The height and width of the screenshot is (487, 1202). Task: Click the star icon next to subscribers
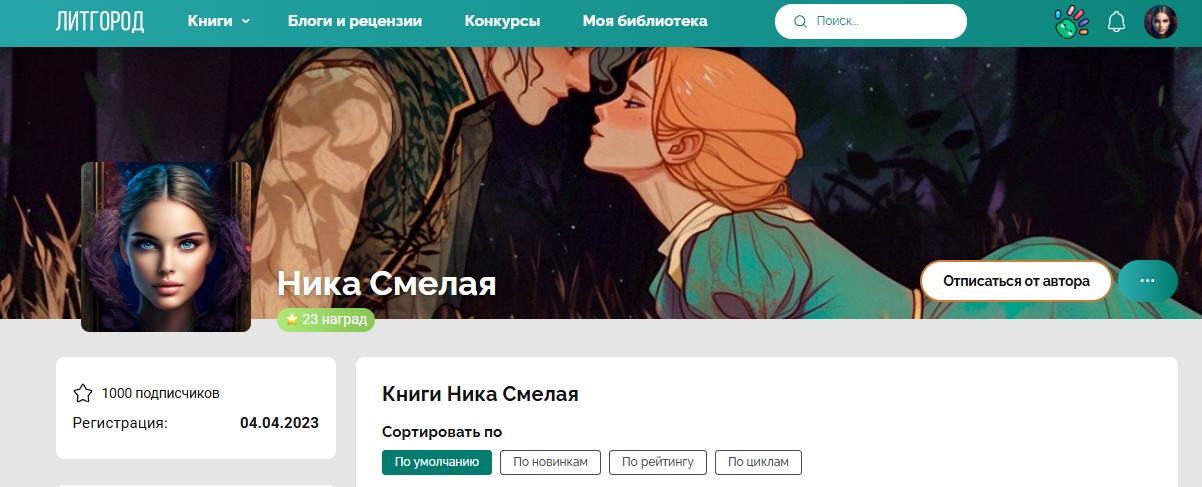[x=83, y=393]
